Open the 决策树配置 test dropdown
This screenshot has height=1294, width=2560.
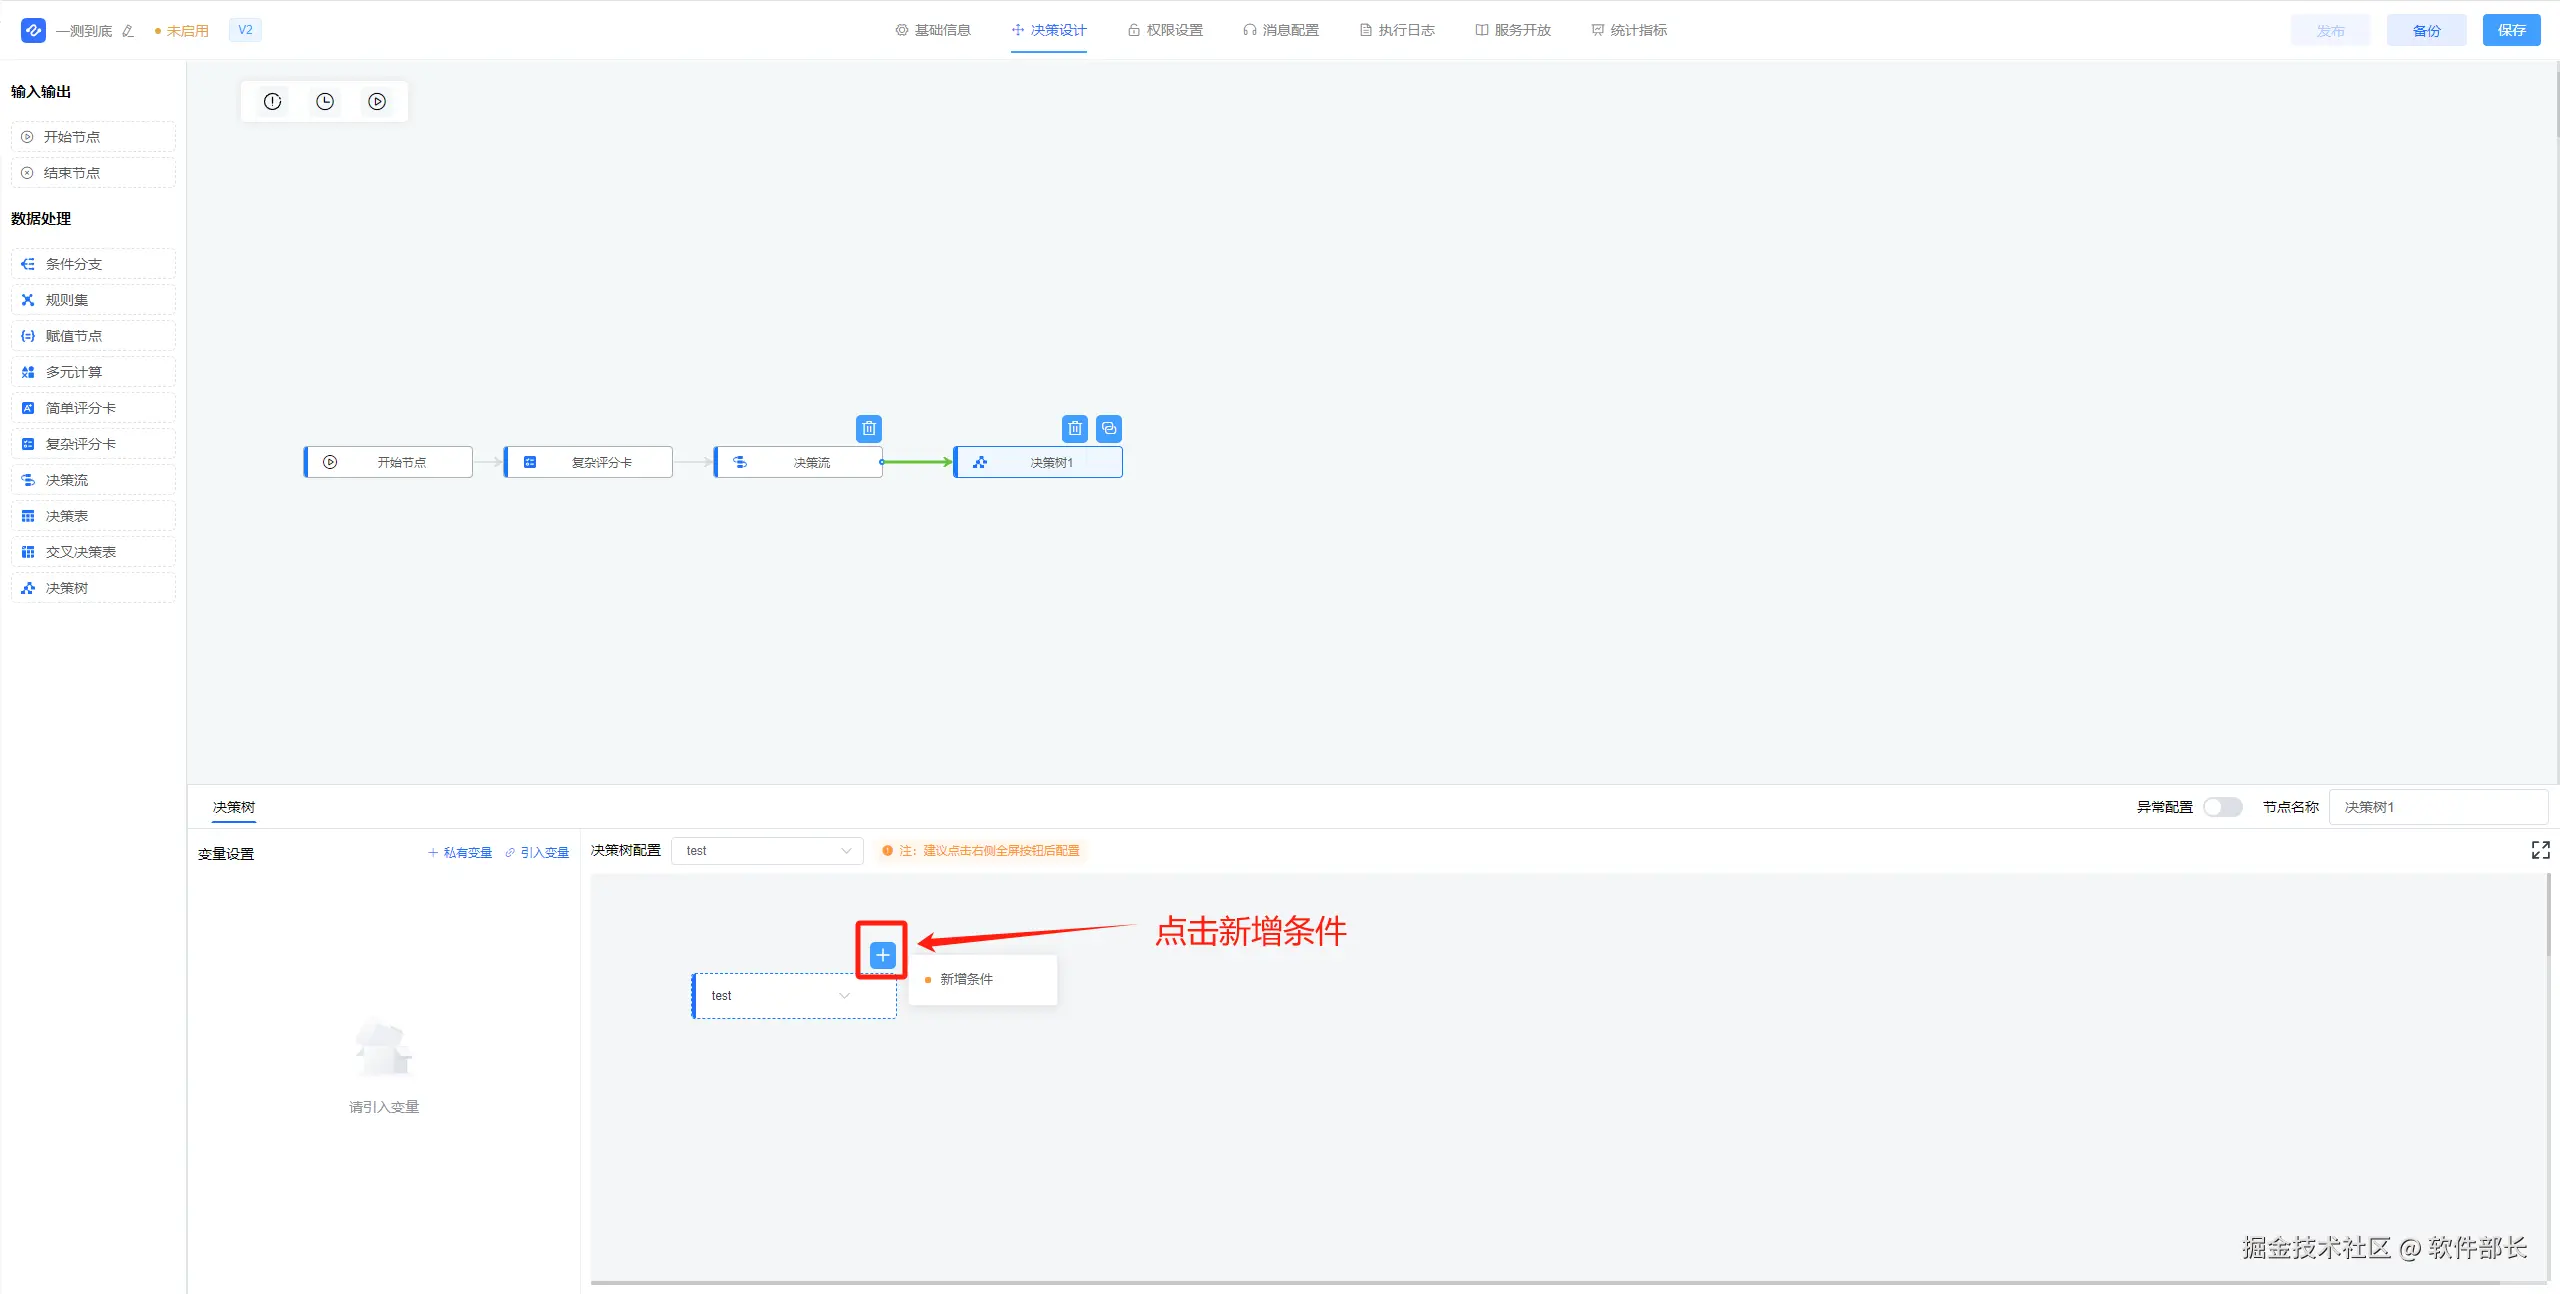pos(767,851)
